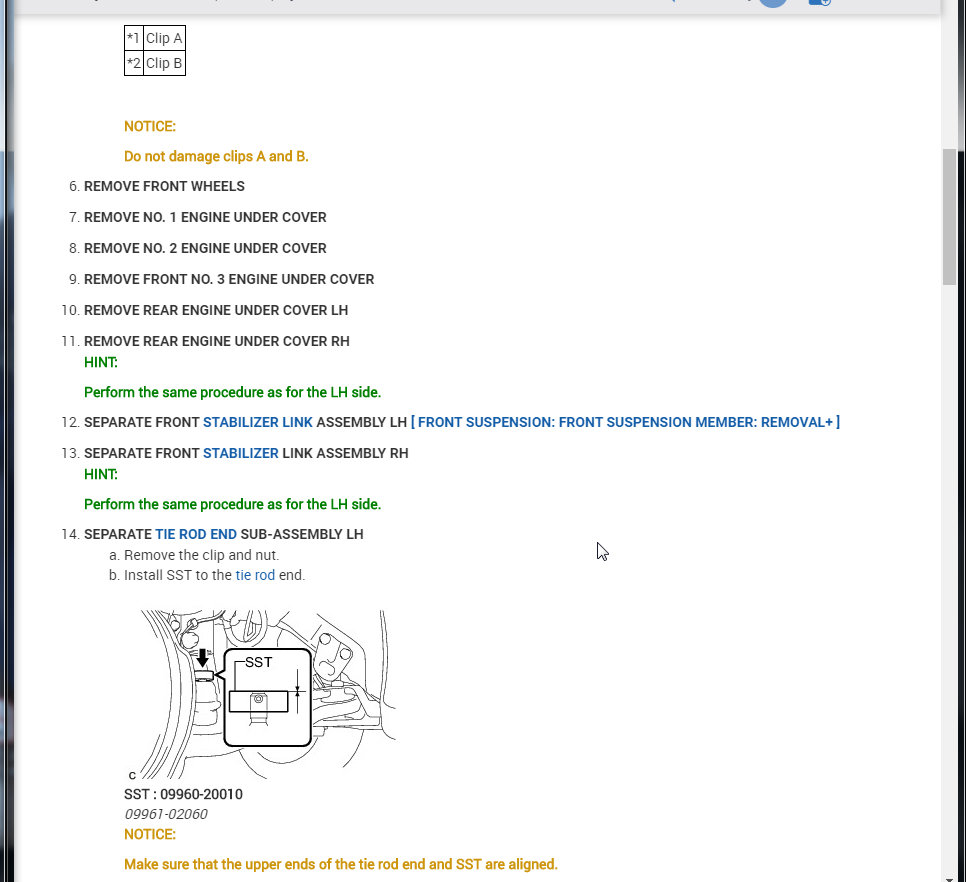
Task: Click the 'SST' label inside the diagram
Action: [259, 663]
